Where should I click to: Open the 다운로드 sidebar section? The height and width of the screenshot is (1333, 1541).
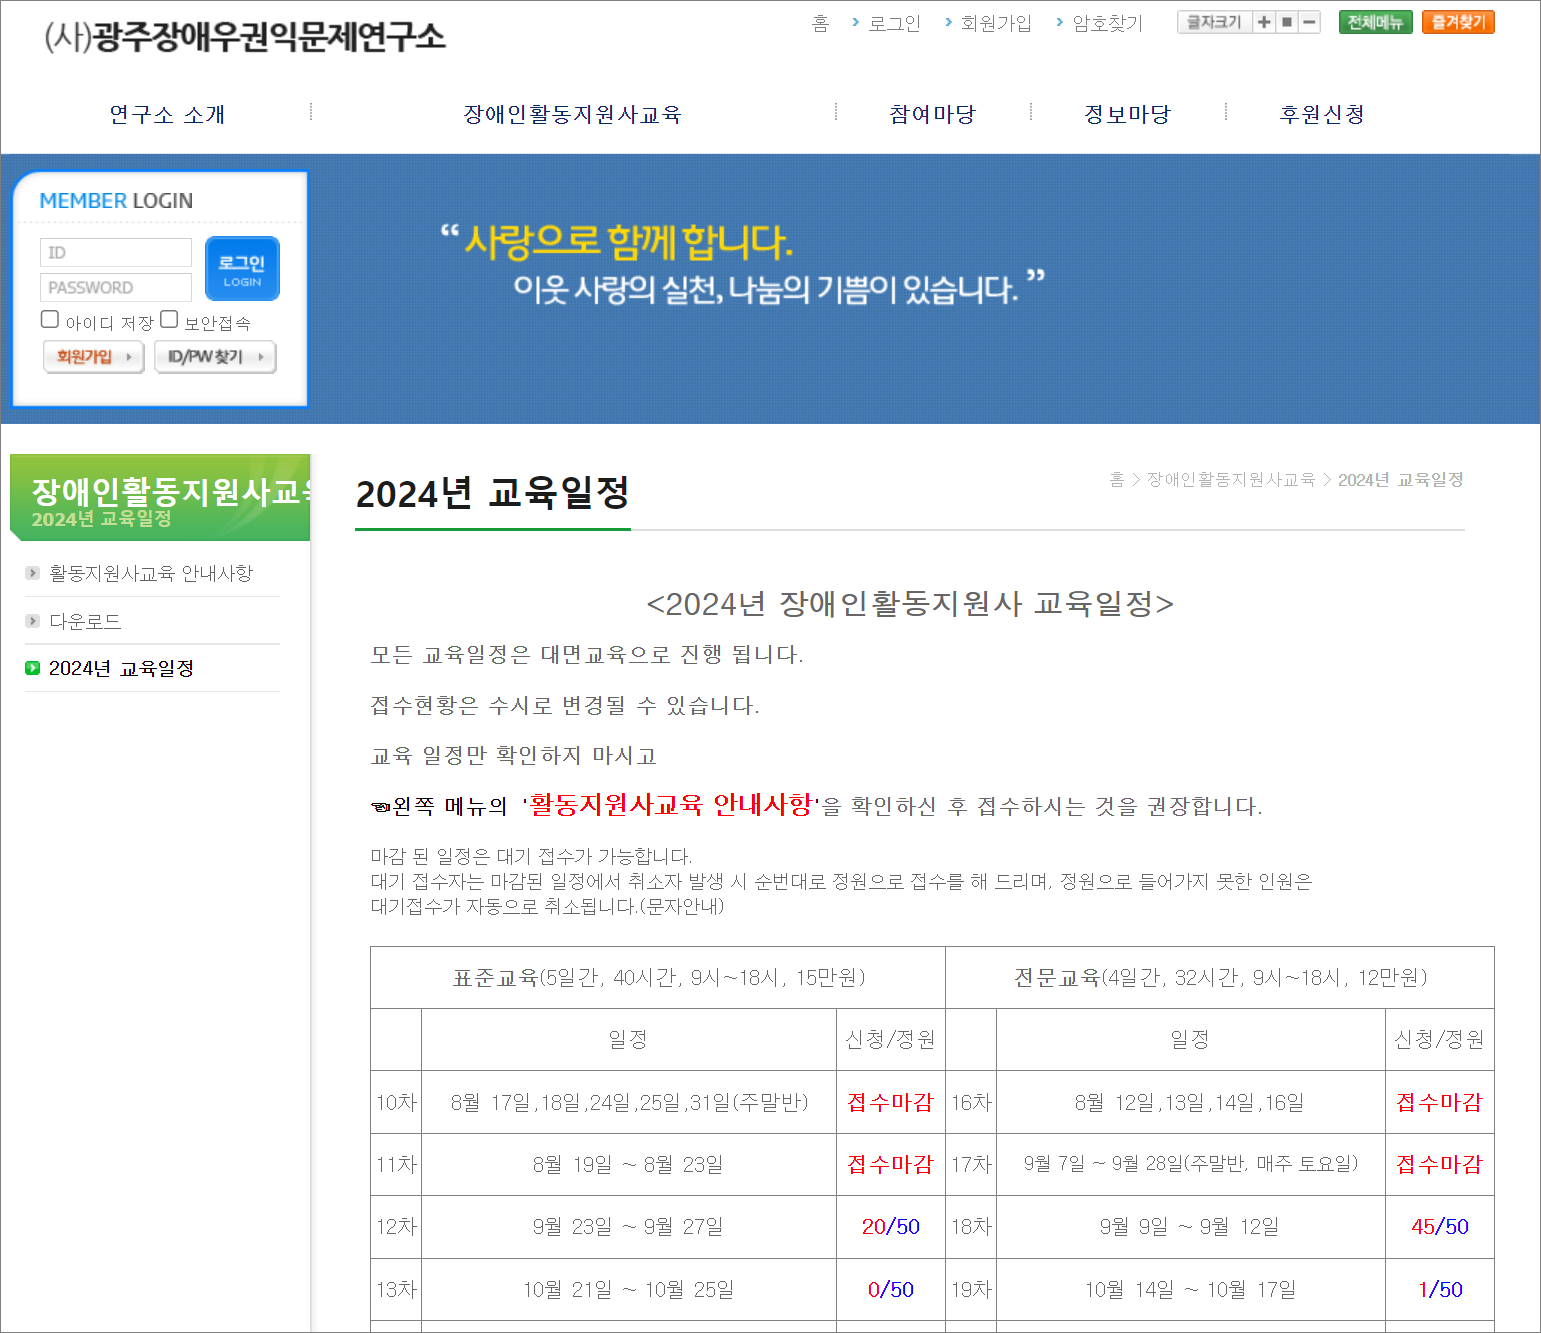[x=85, y=620]
